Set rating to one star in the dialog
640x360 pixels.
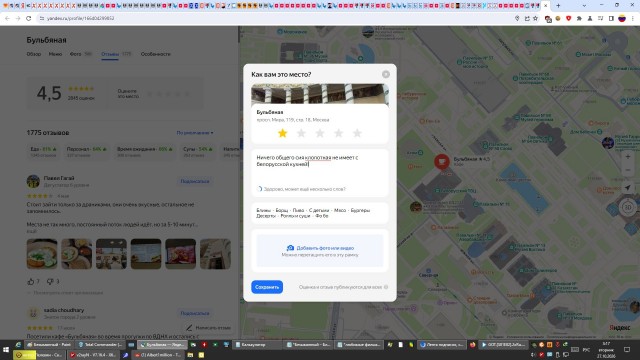(x=282, y=133)
